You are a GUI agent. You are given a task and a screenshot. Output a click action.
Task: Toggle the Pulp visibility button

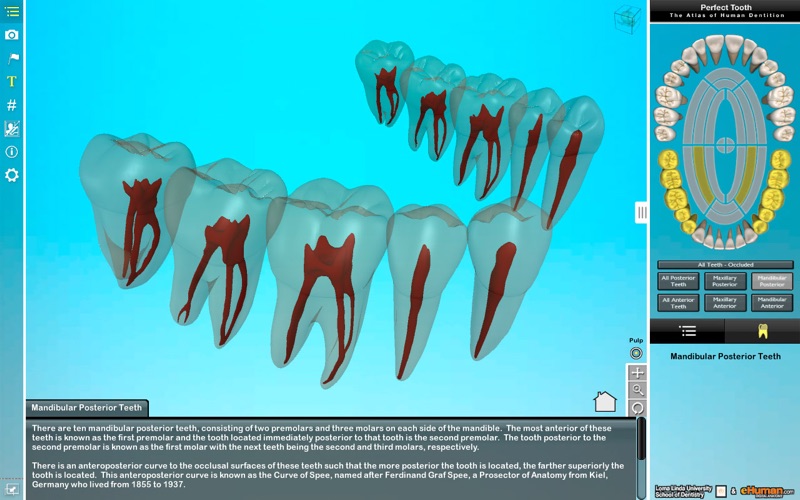(x=636, y=353)
